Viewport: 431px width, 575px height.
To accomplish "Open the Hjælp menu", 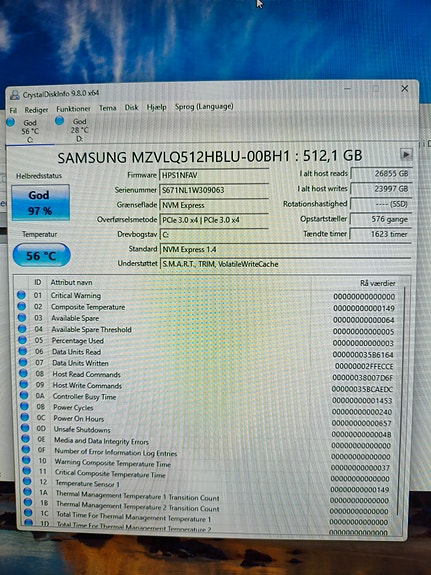I will pyautogui.click(x=157, y=107).
